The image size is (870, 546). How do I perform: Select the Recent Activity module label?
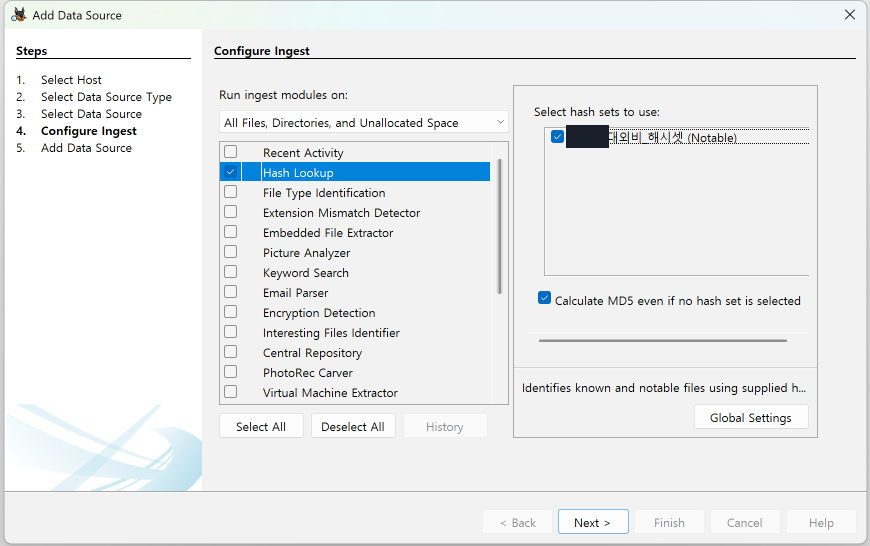point(303,153)
